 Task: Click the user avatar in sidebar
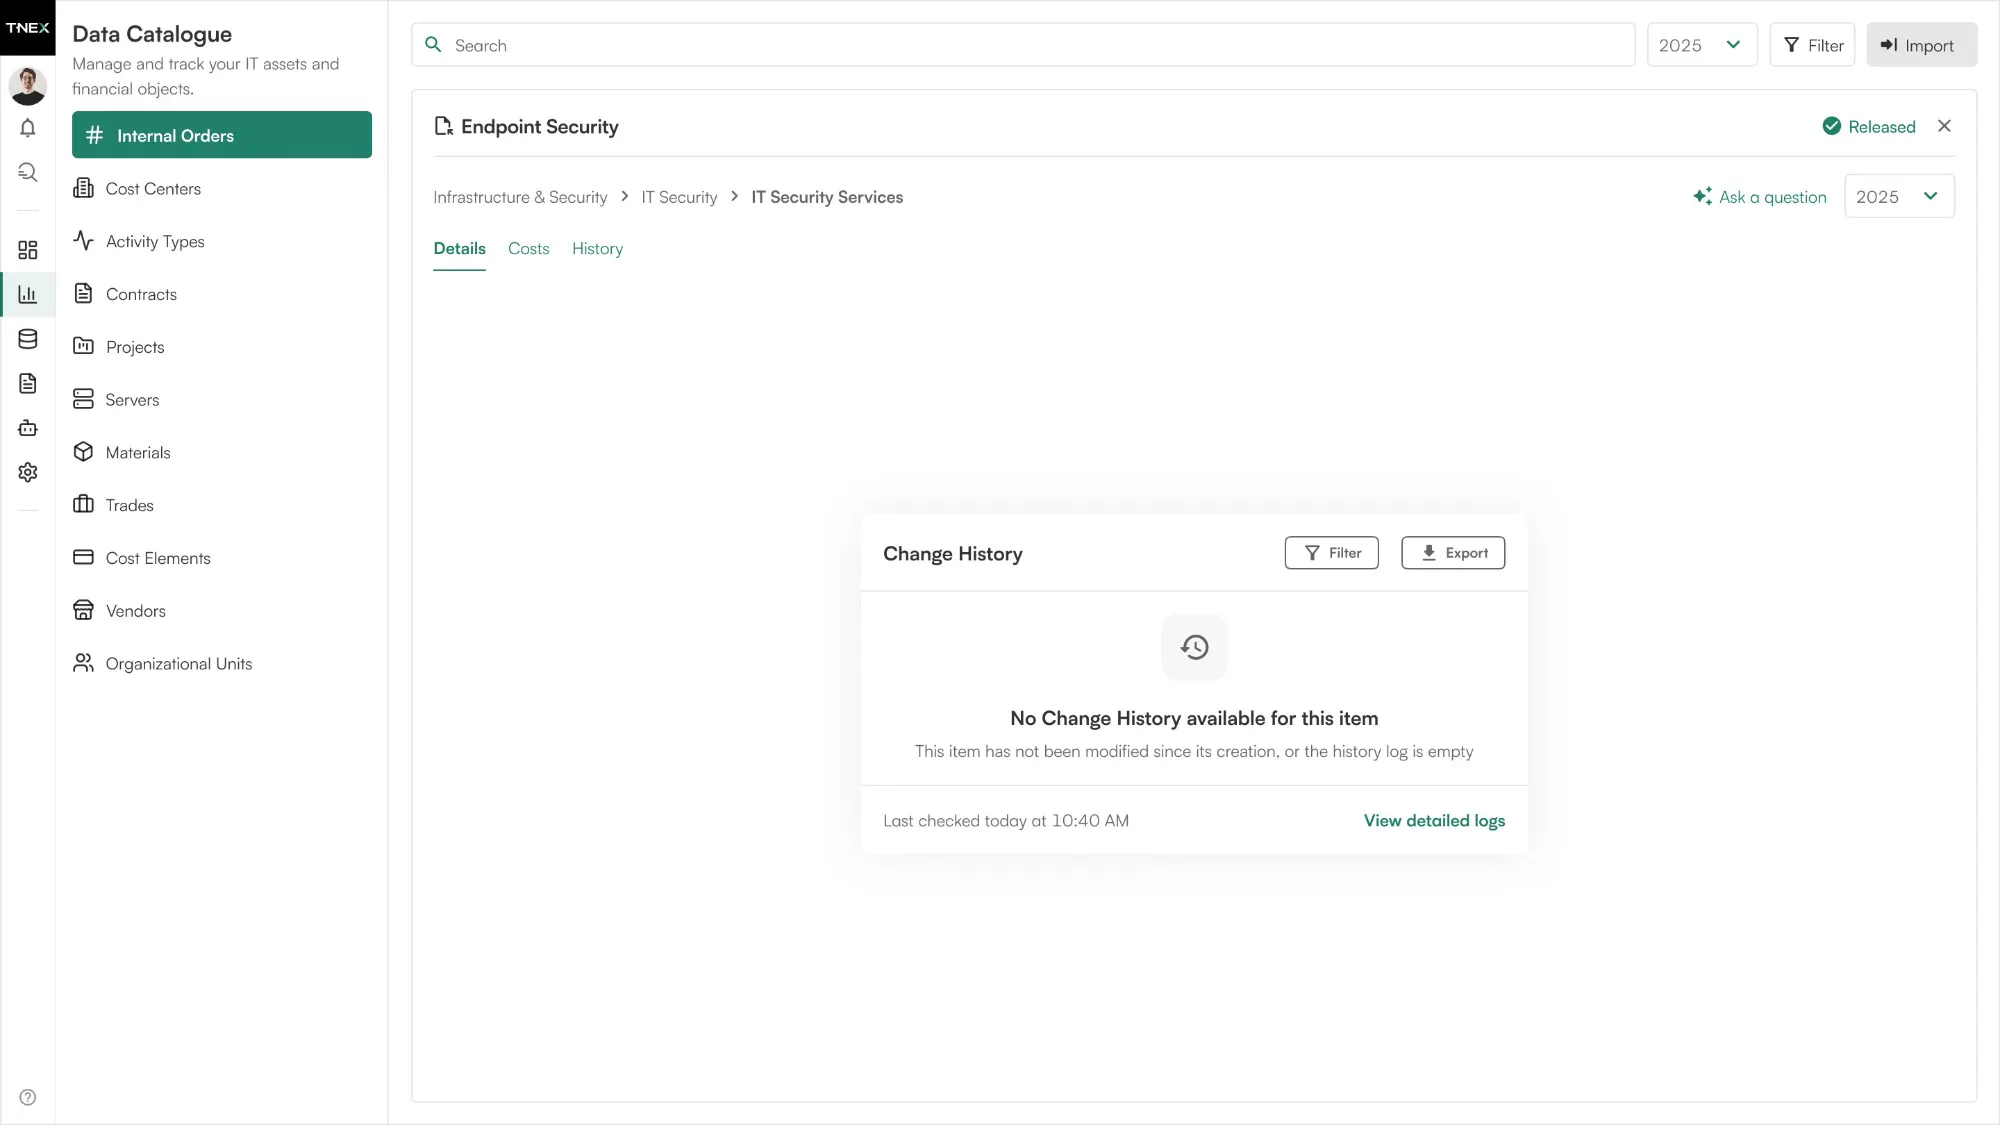(28, 86)
